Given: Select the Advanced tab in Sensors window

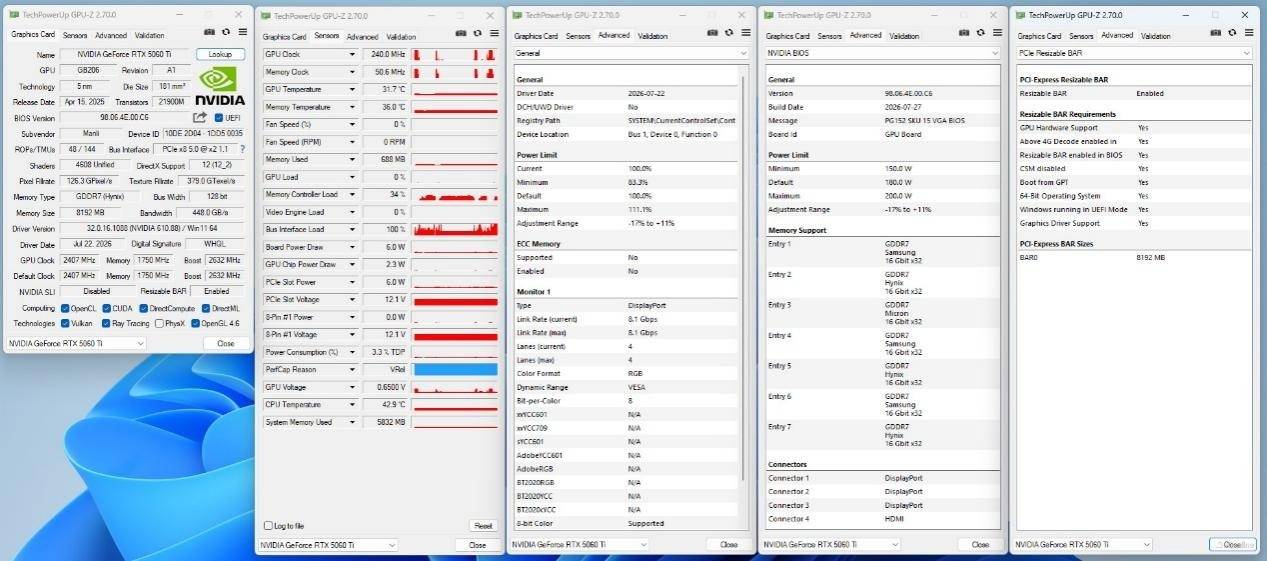Looking at the screenshot, I should click(x=362, y=36).
